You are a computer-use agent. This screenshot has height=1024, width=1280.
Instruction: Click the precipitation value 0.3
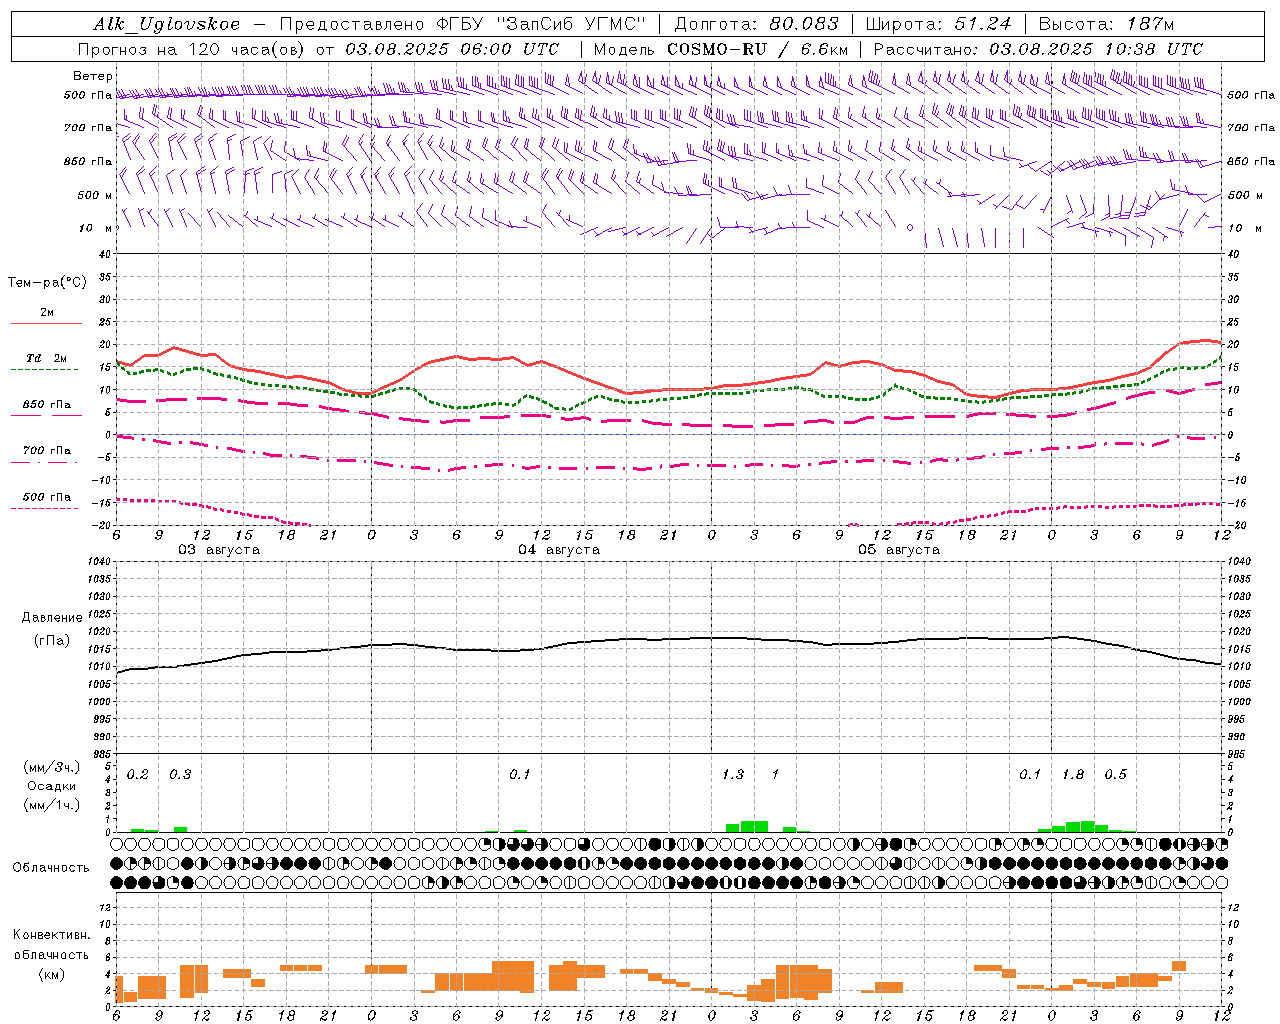pyautogui.click(x=180, y=775)
